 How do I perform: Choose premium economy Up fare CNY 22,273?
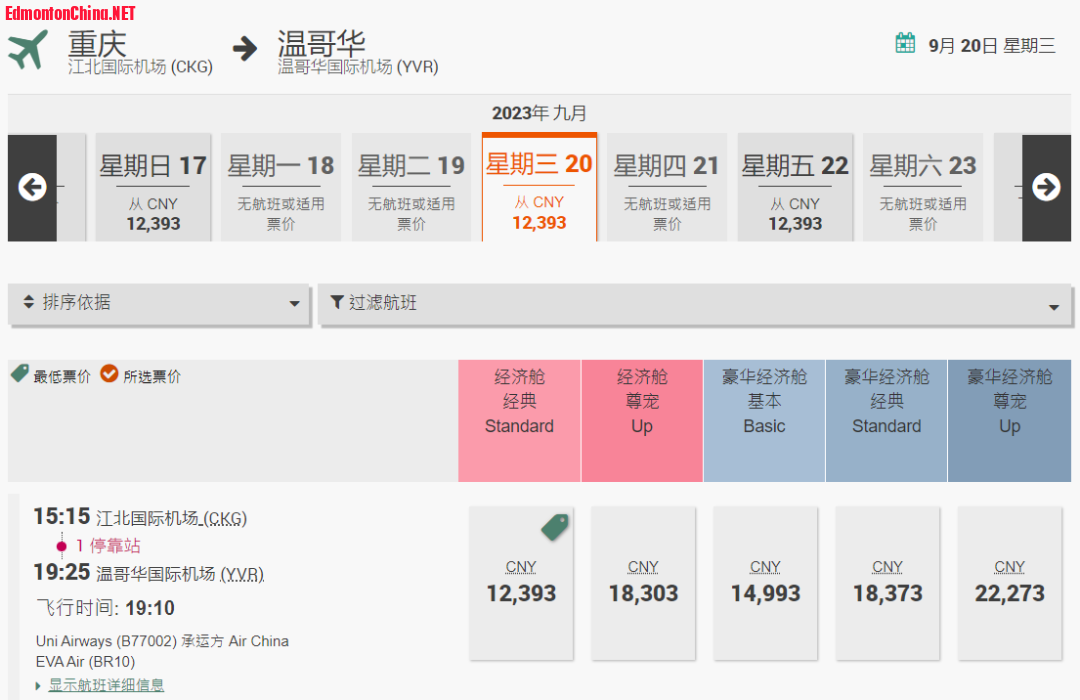click(x=1009, y=583)
